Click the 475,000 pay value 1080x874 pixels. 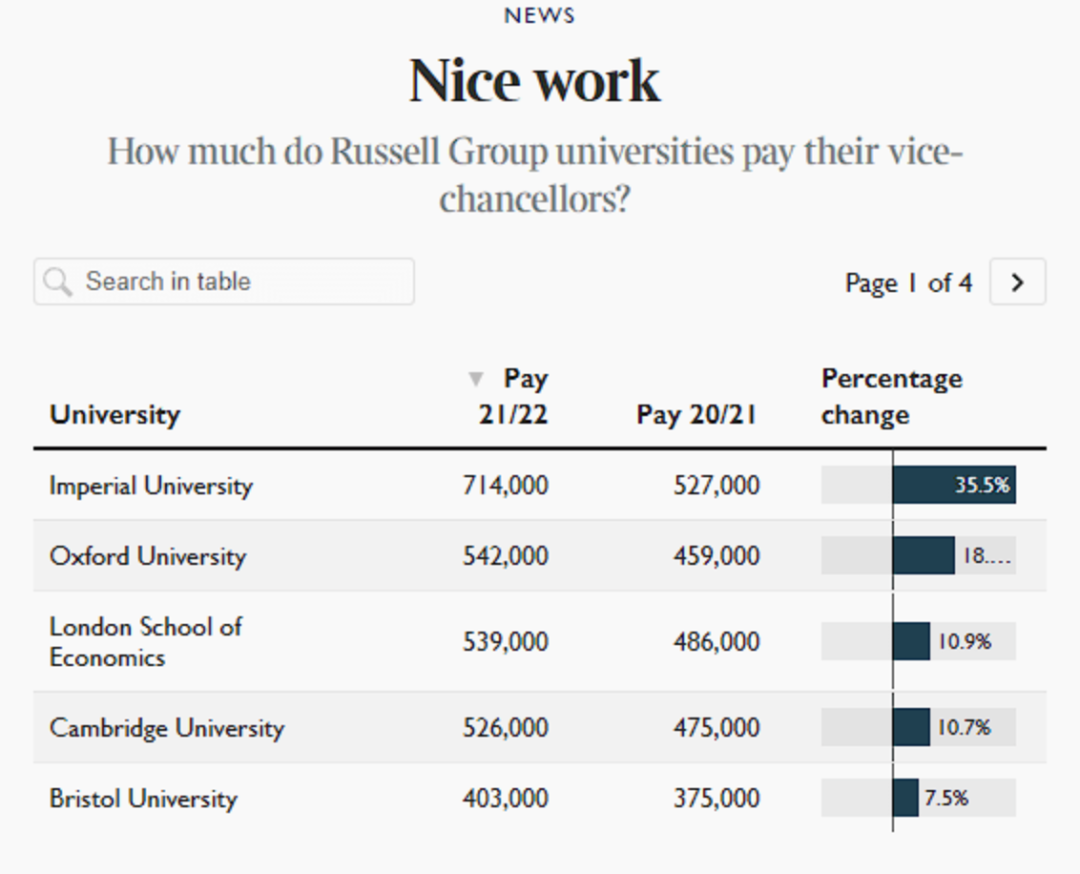point(716,727)
